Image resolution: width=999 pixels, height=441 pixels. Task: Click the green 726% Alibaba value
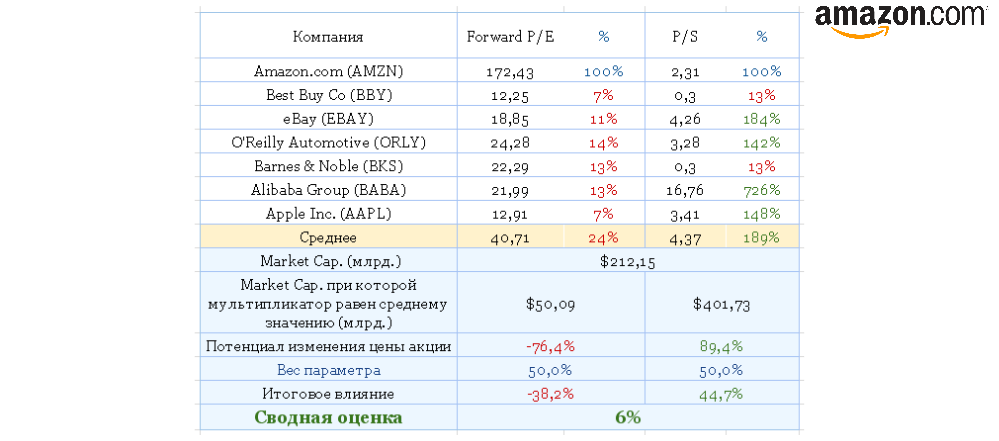pyautogui.click(x=762, y=189)
